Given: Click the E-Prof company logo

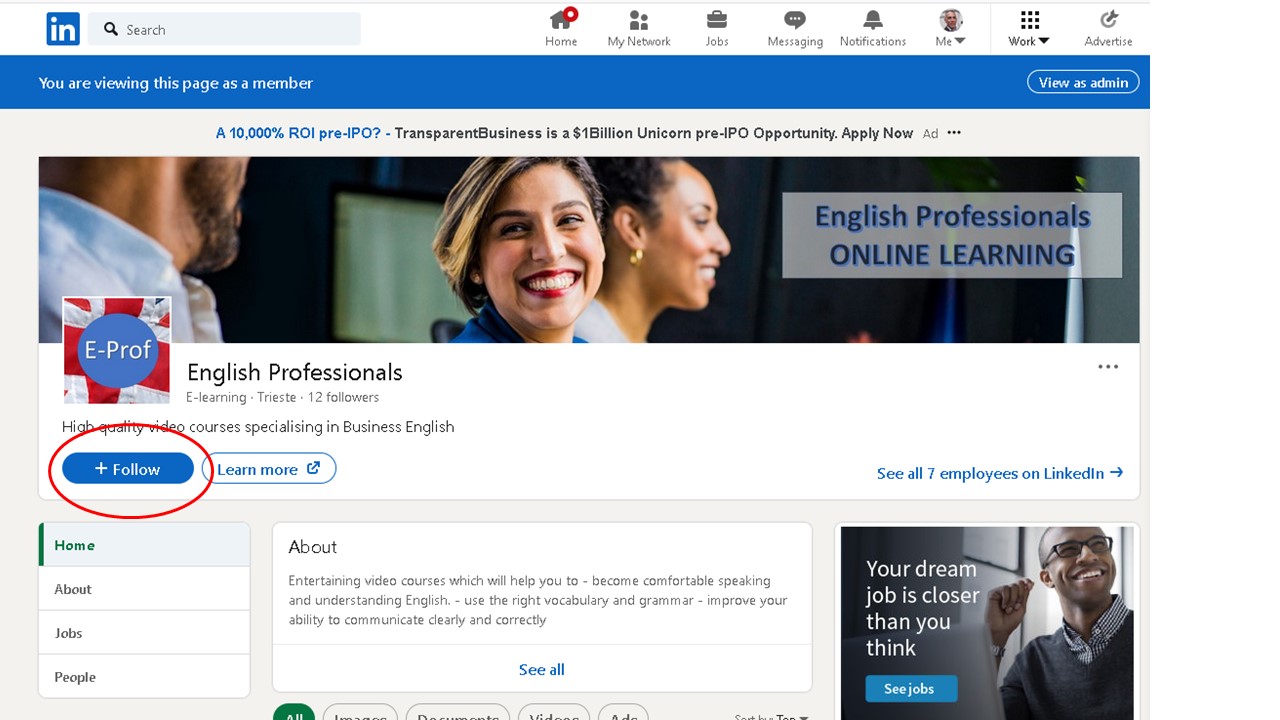Looking at the screenshot, I should [x=117, y=350].
